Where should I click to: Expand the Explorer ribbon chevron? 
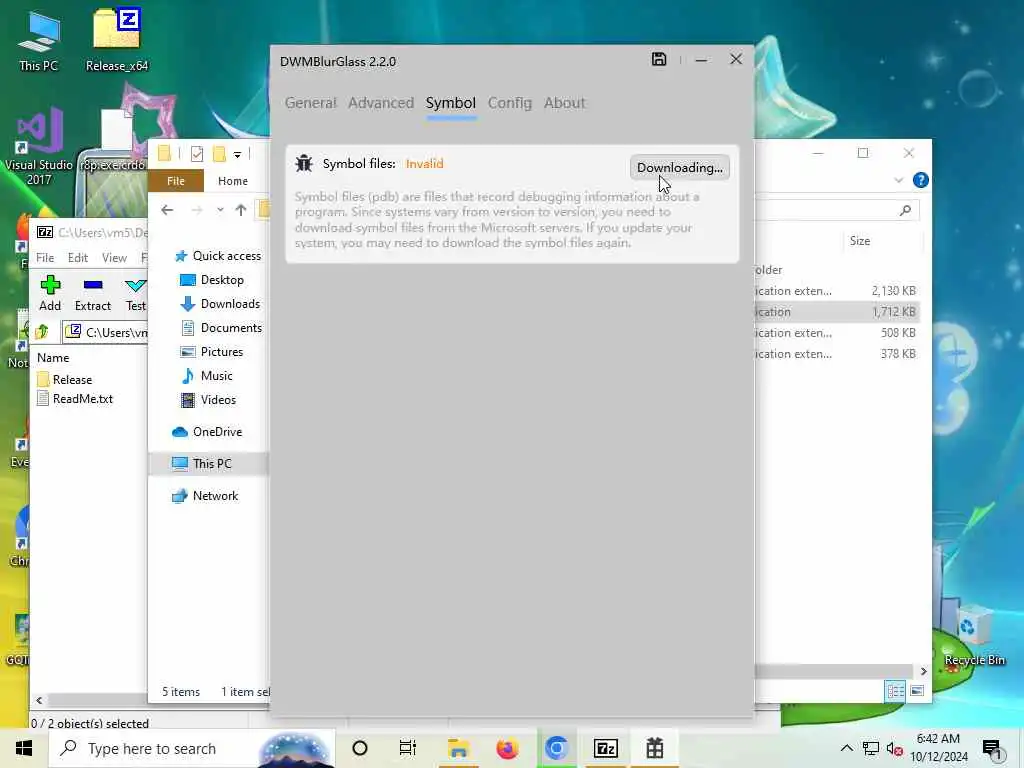tap(899, 180)
